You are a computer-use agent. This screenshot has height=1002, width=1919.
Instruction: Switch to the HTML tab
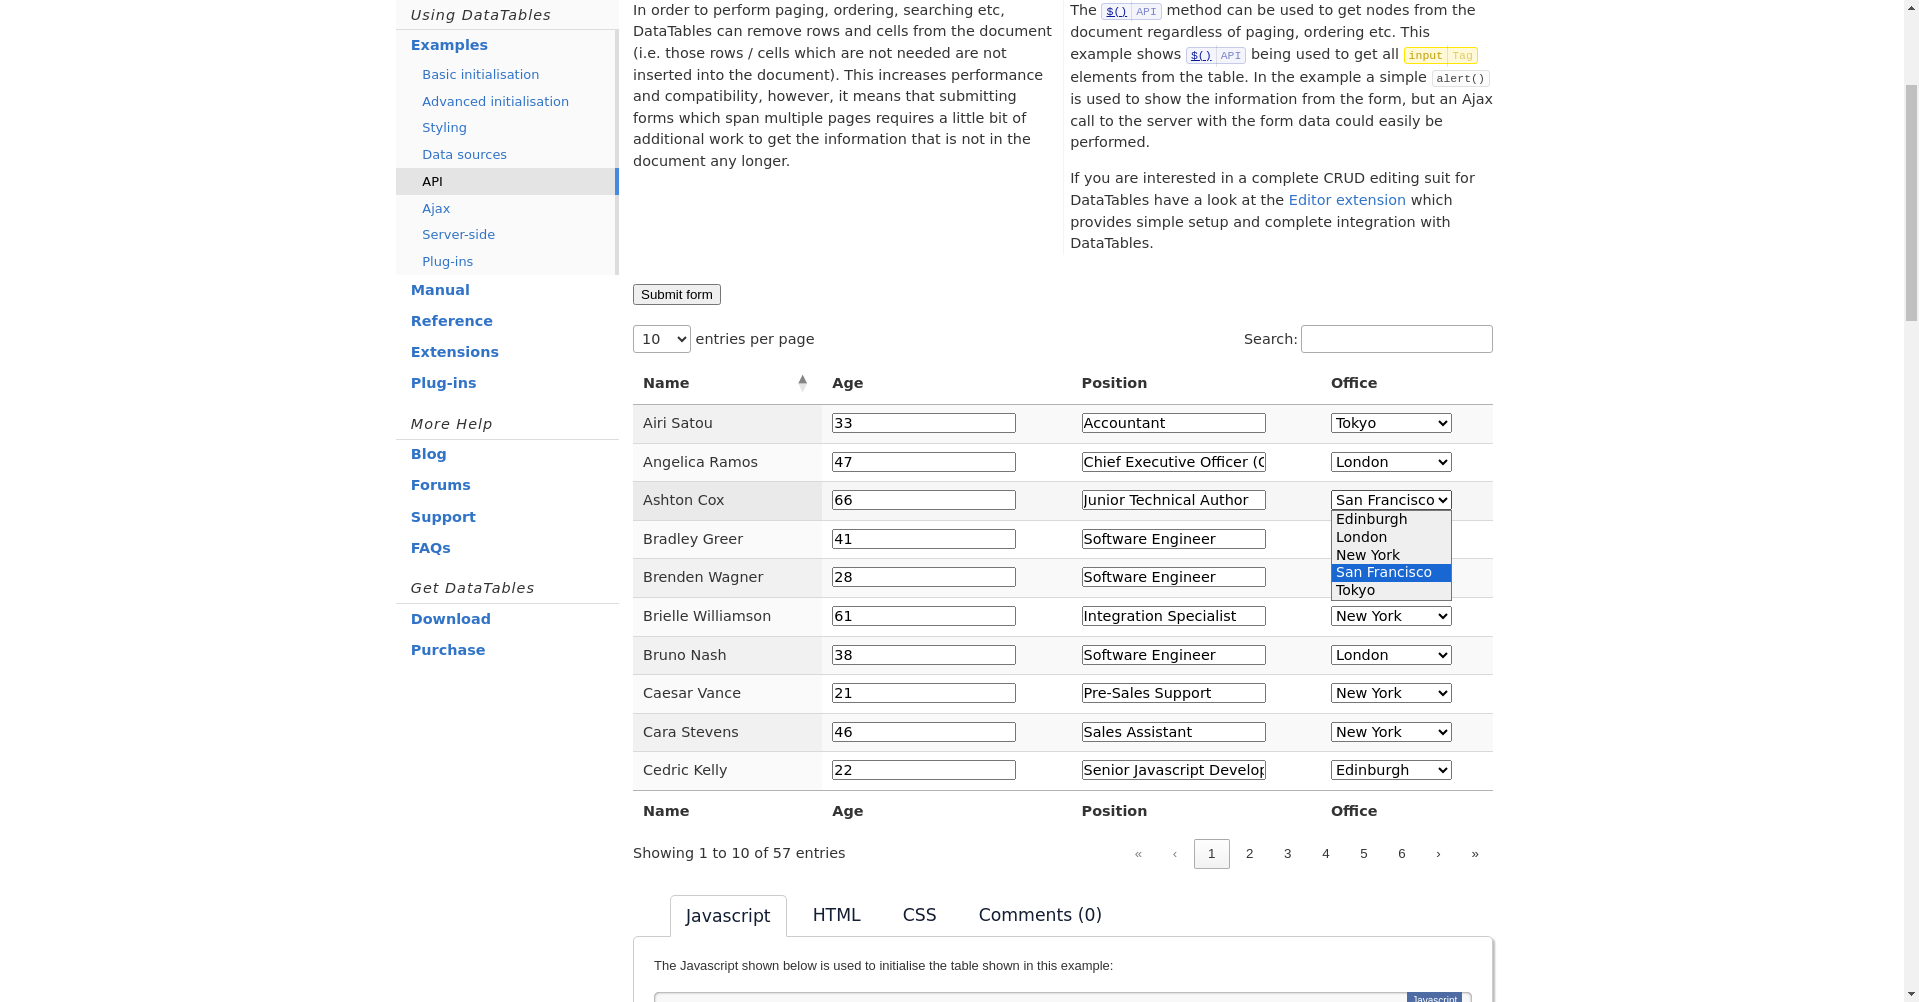836,915
